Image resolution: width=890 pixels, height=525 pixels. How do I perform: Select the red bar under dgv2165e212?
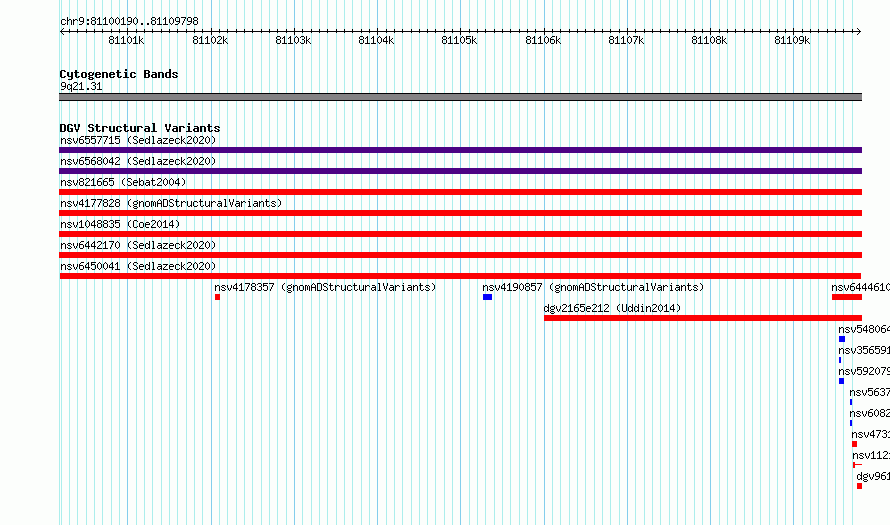pos(703,318)
